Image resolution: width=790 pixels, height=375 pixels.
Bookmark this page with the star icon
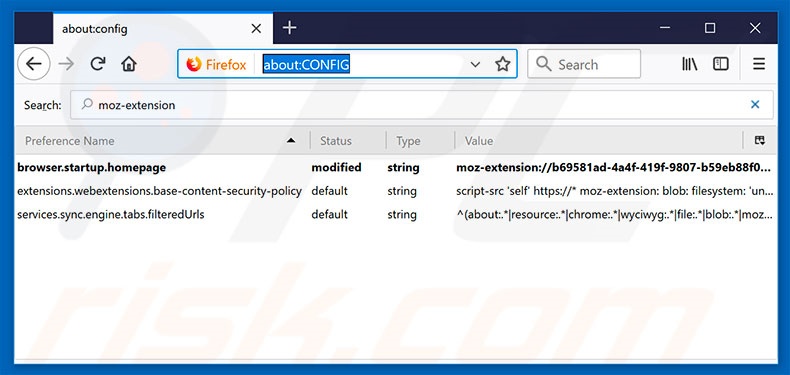[502, 65]
